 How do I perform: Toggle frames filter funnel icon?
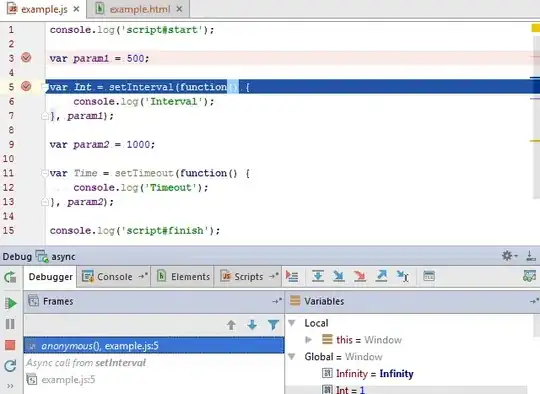coord(273,324)
